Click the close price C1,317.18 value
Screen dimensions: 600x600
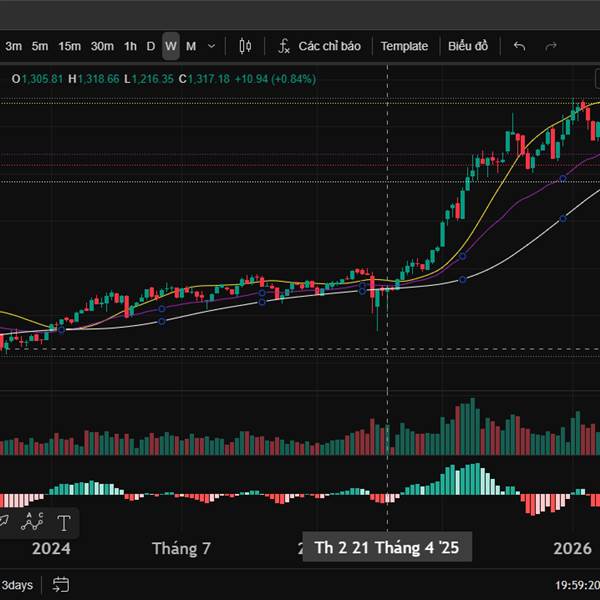(x=204, y=79)
